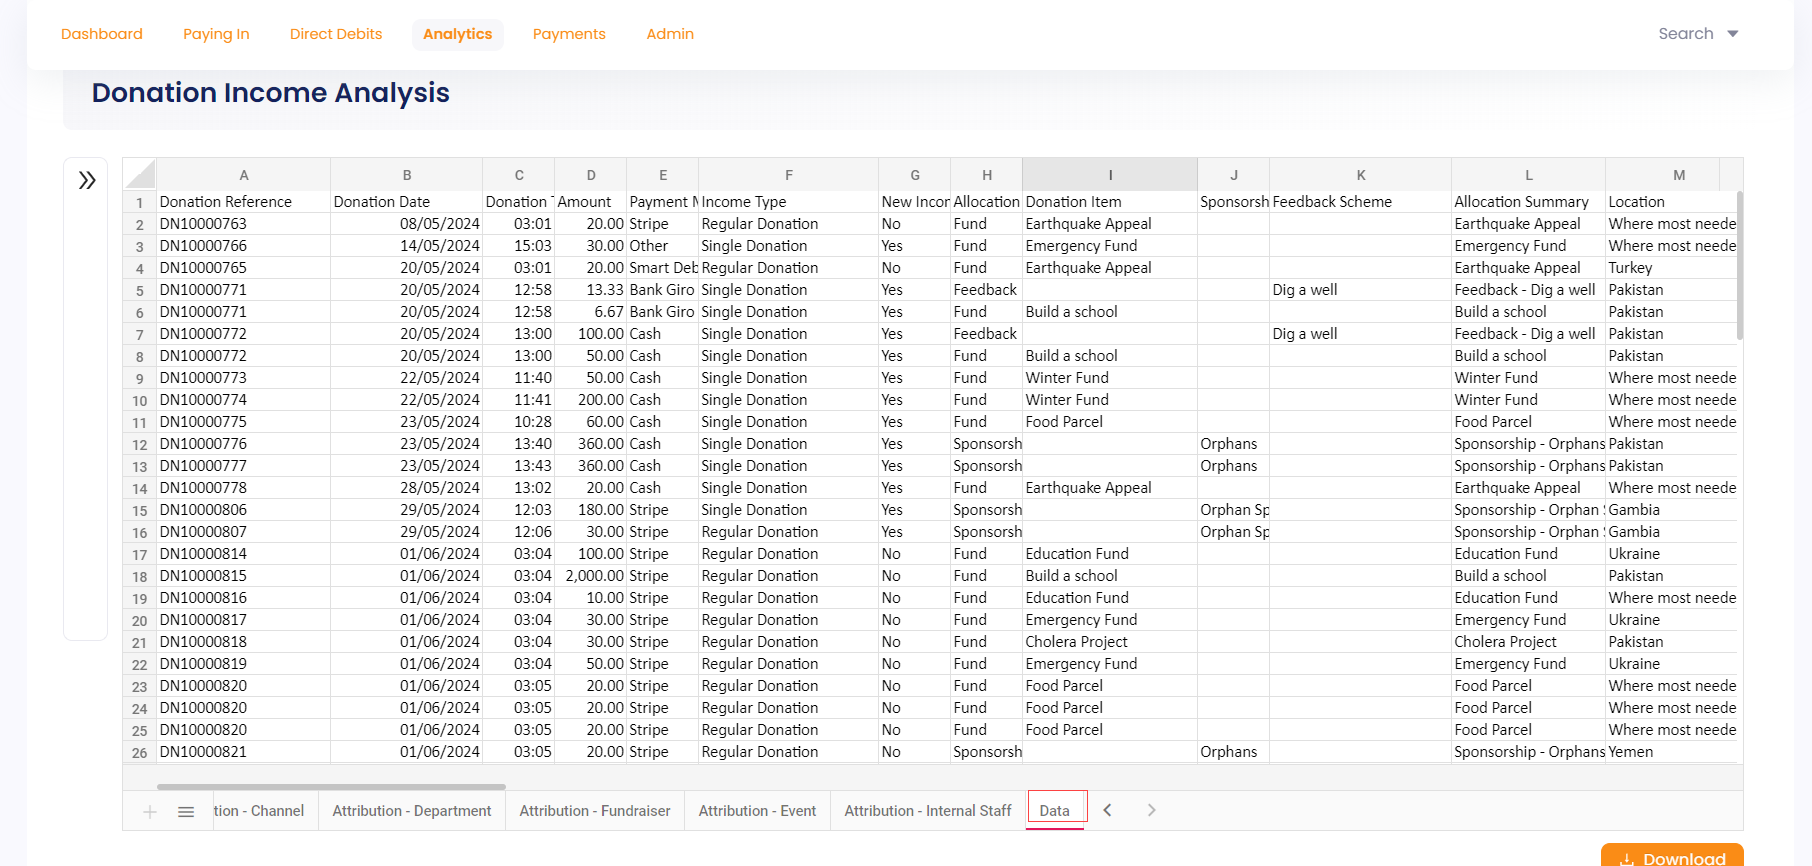The width and height of the screenshot is (1812, 866).
Task: Select the DN10000814 reference cell
Action: click(244, 554)
